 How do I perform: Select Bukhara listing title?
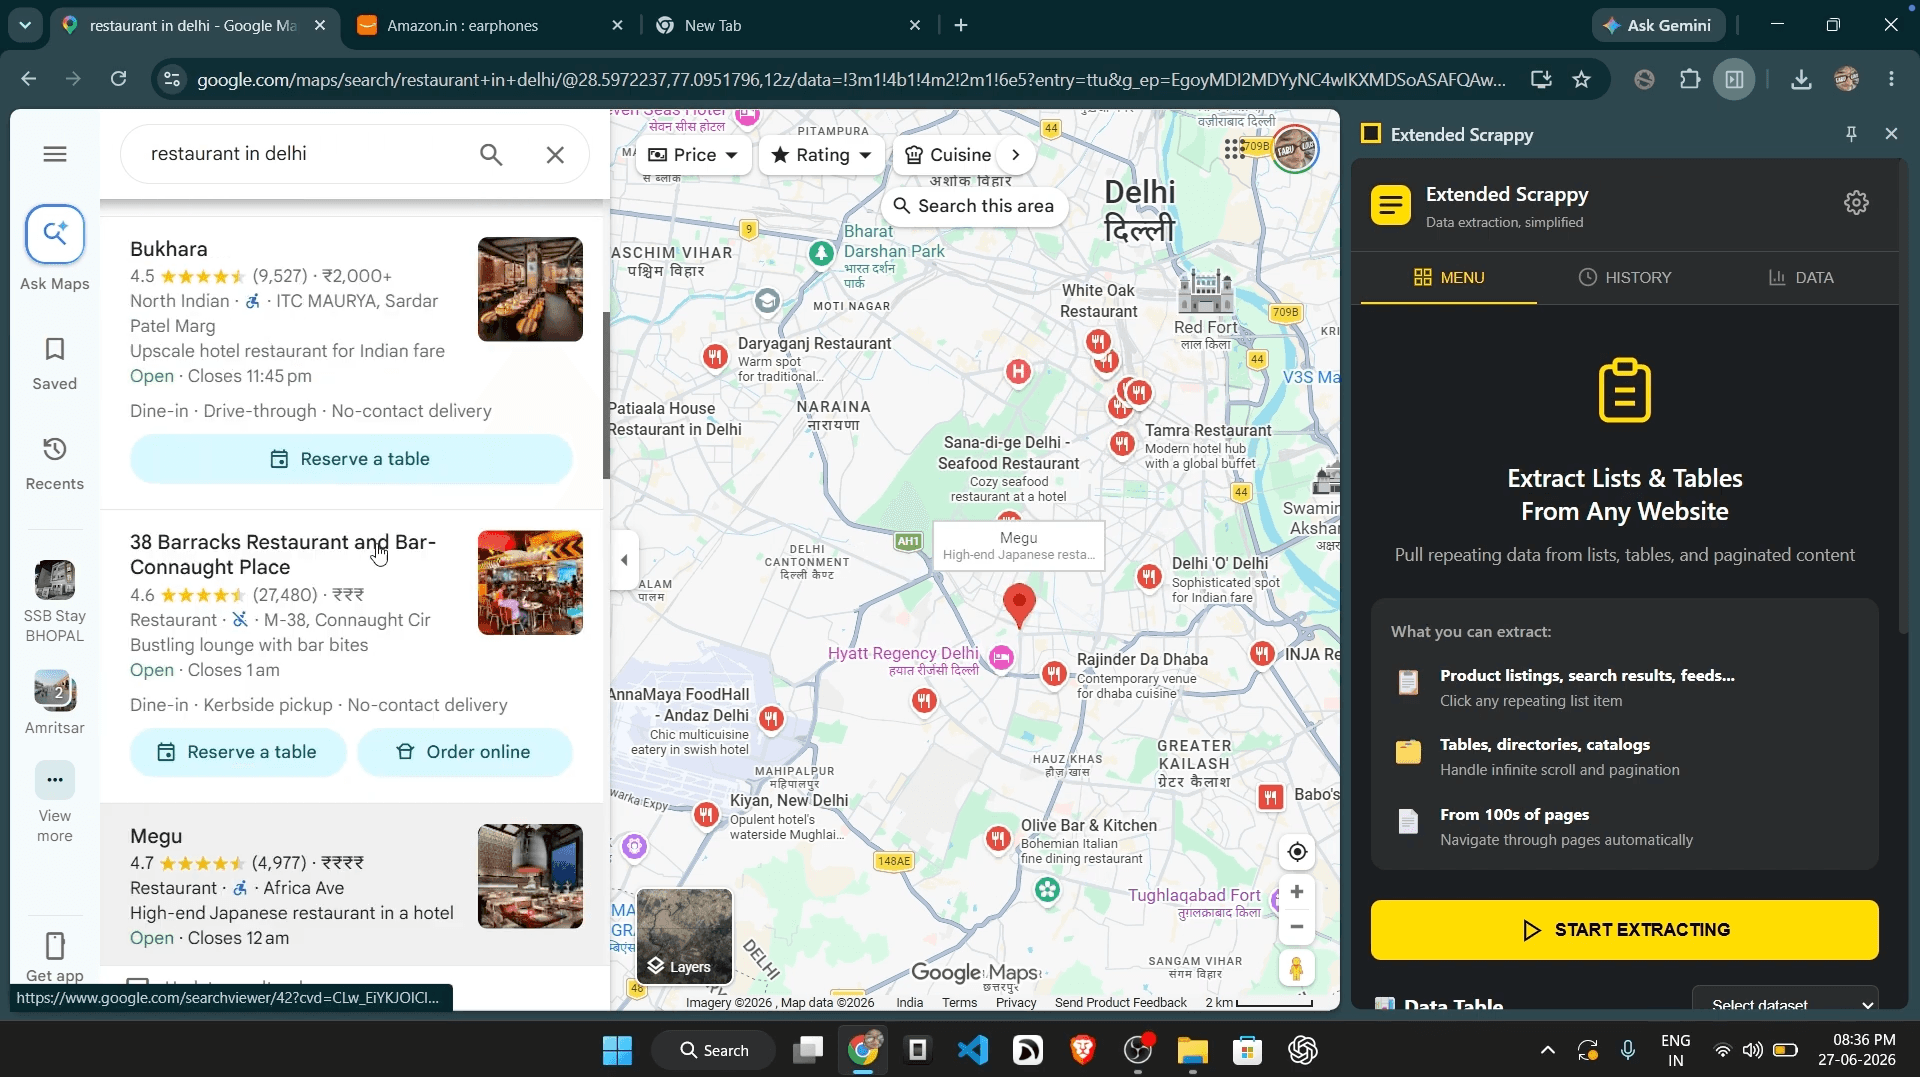coord(169,249)
